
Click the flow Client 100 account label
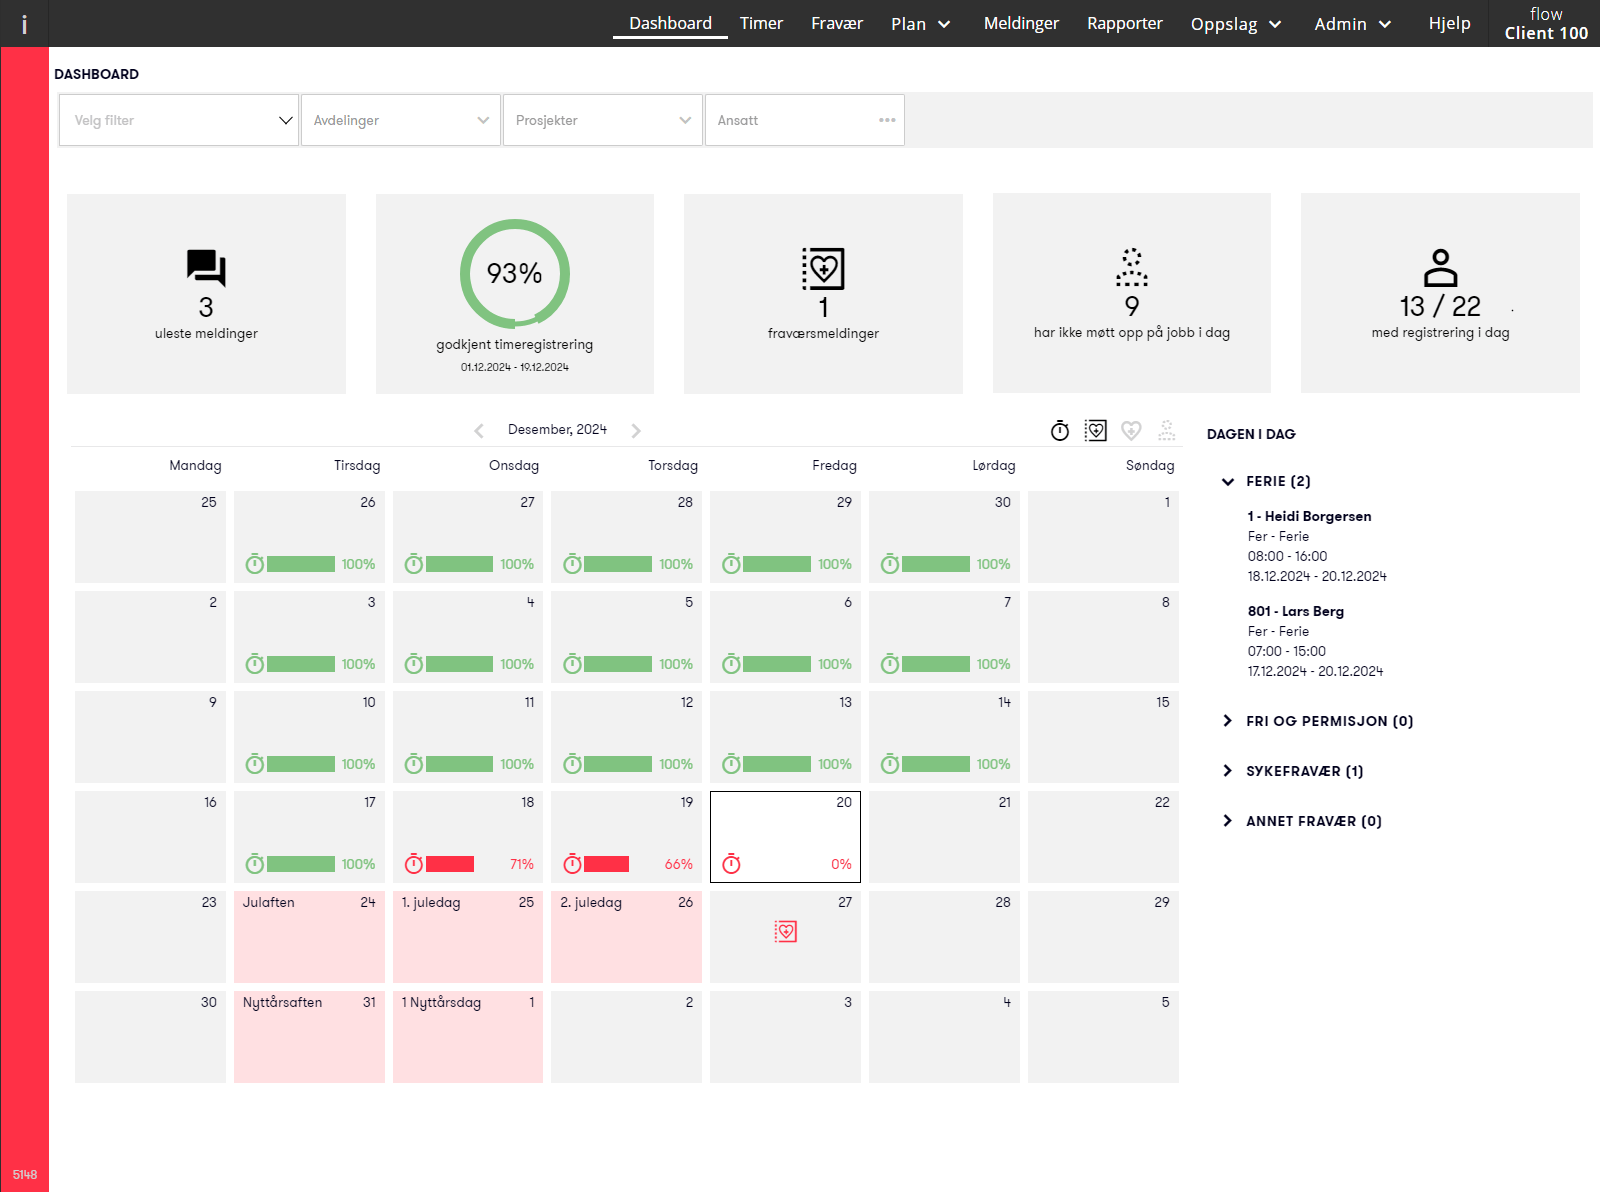pos(1546,23)
